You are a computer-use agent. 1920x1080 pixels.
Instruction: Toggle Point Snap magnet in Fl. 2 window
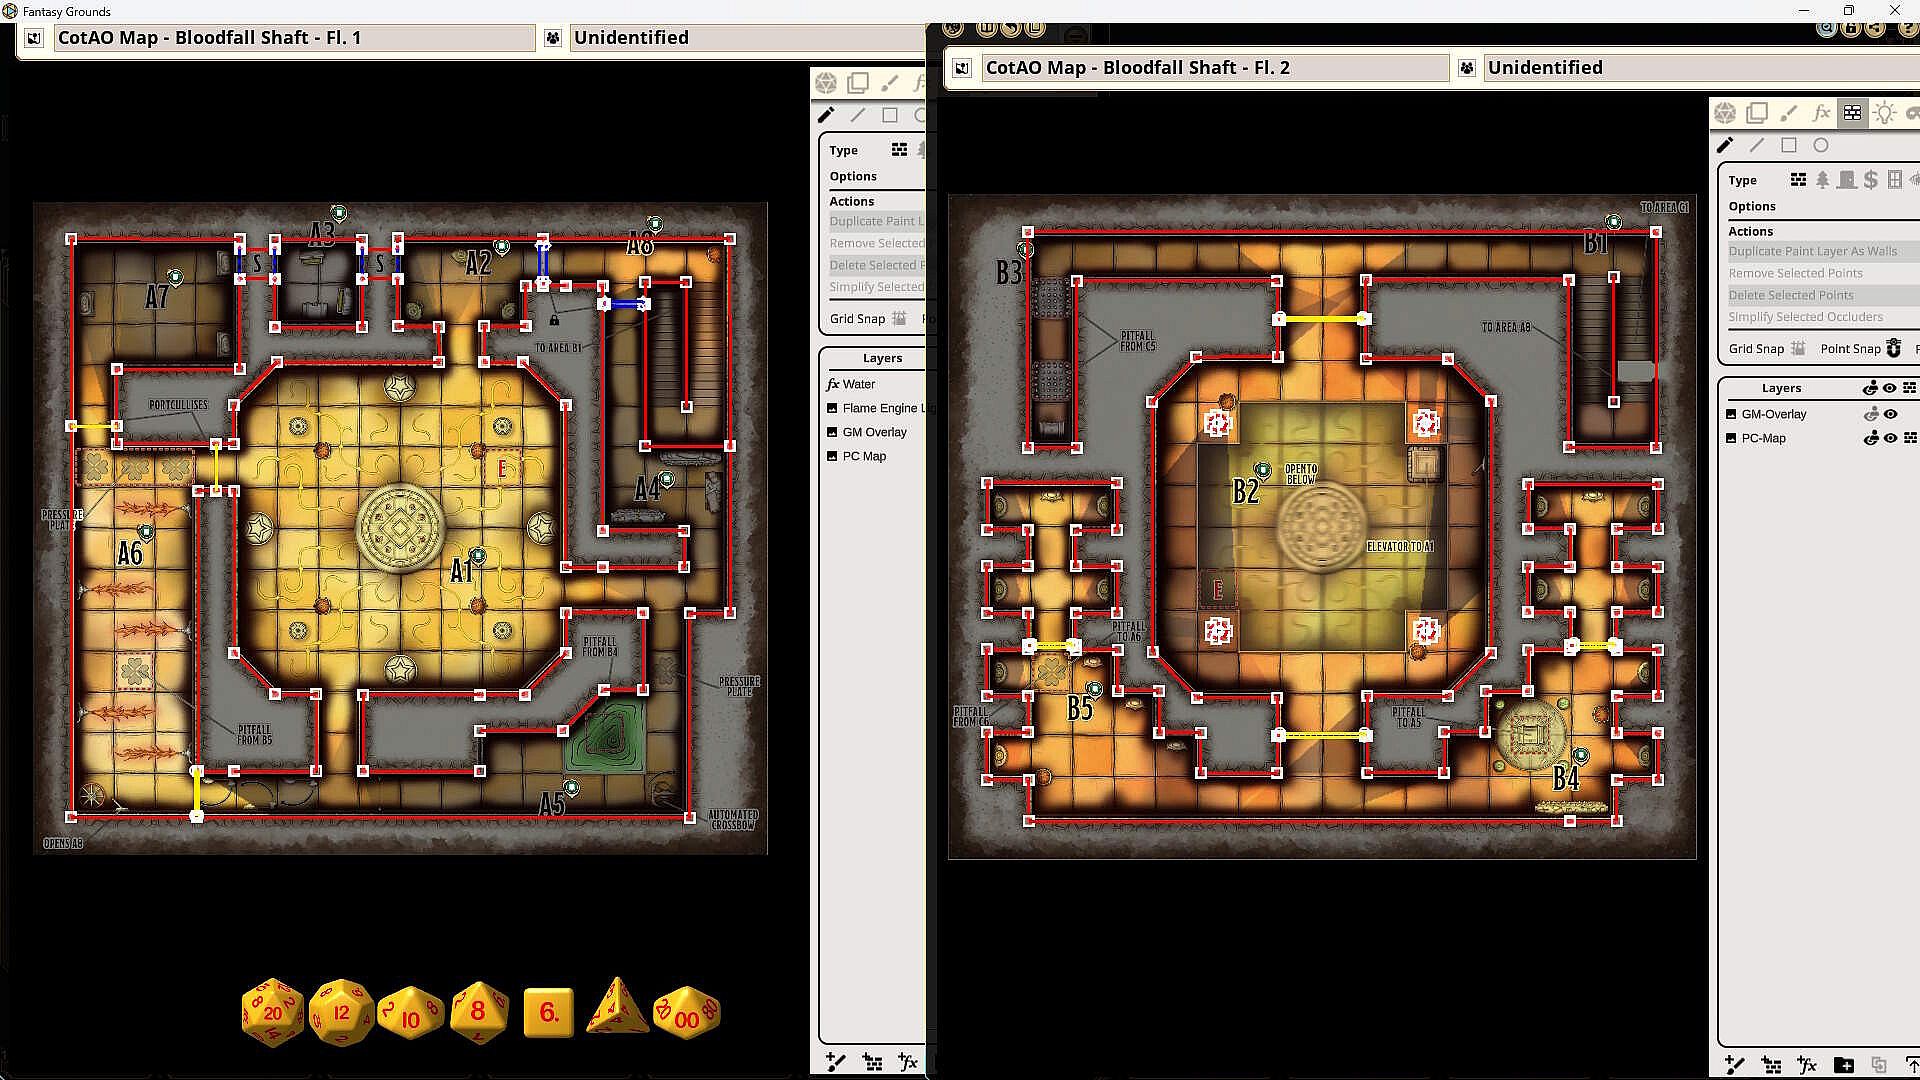tap(1893, 348)
